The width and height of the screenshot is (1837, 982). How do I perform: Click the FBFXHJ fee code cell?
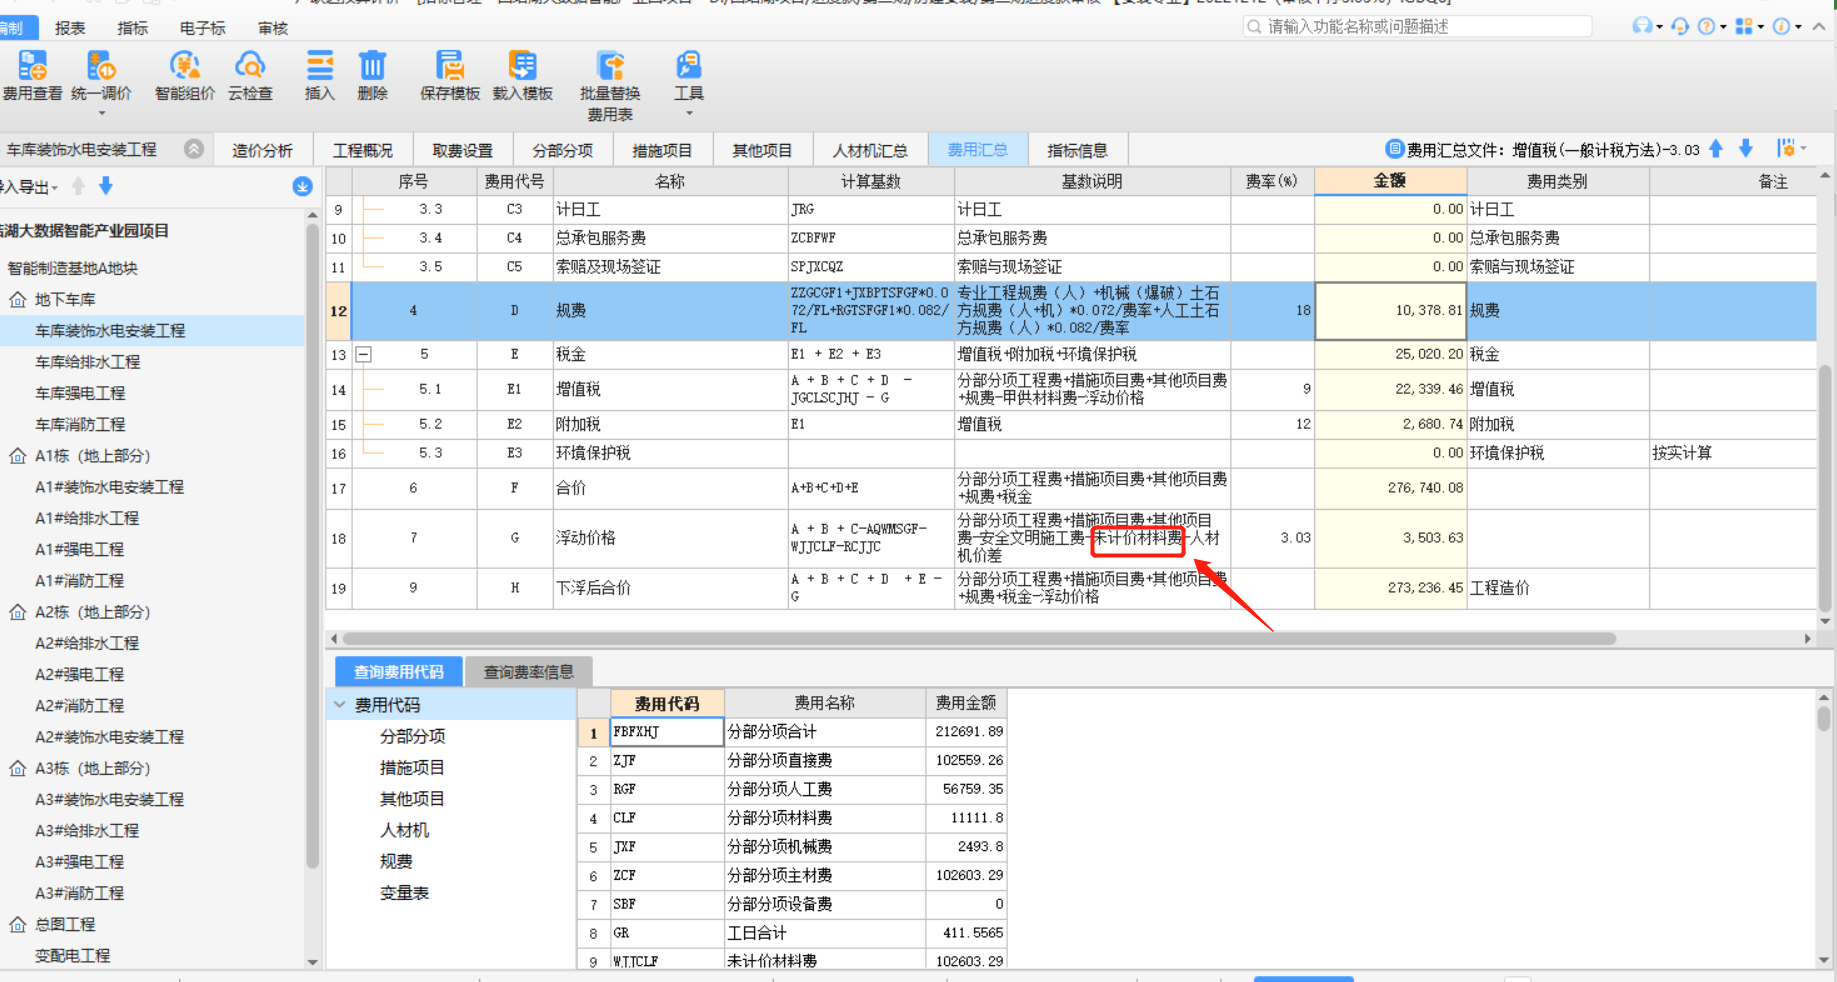(667, 732)
